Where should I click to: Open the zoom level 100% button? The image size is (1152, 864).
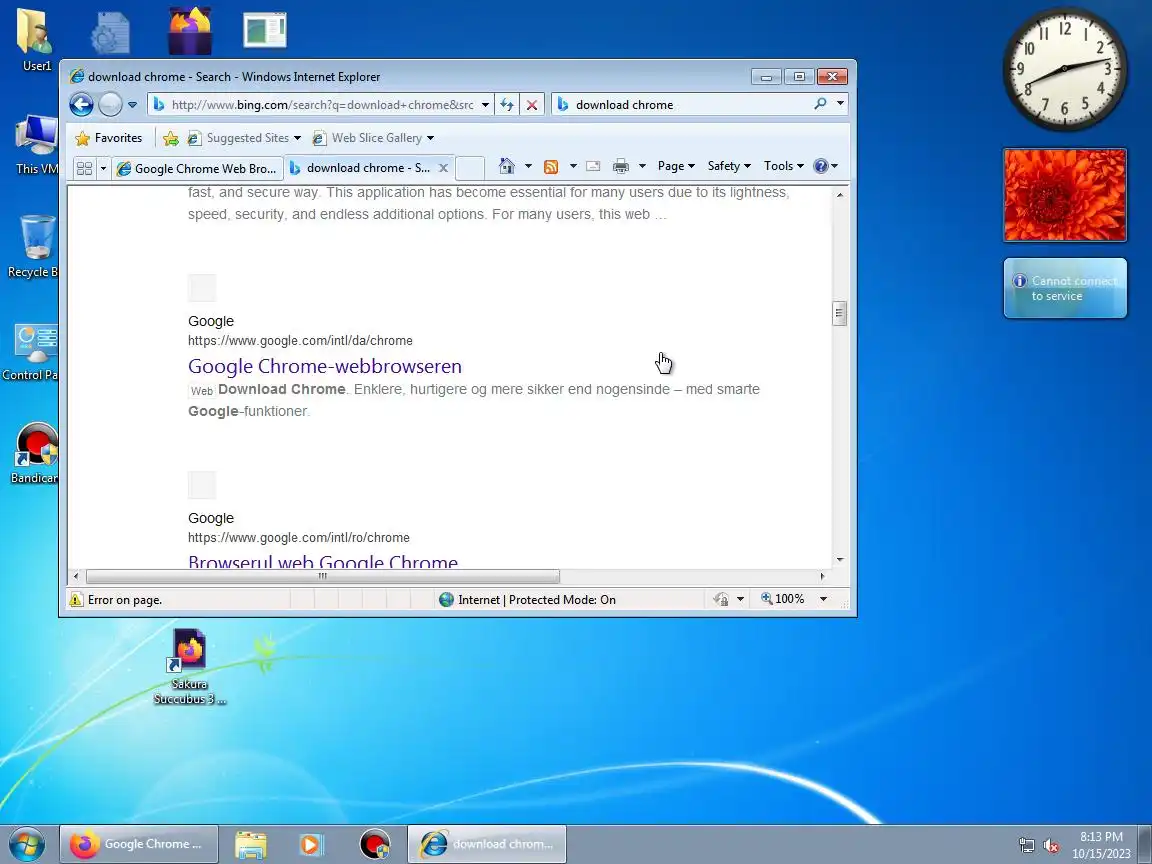coord(783,600)
